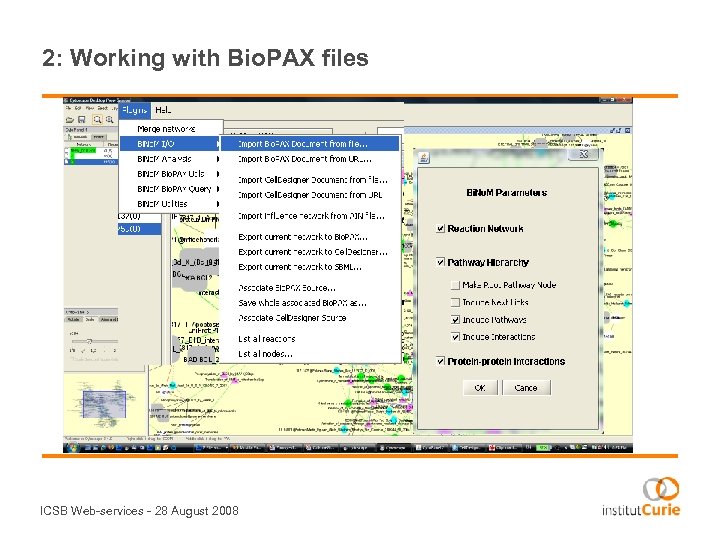Image resolution: width=720 pixels, height=540 pixels.
Task: Select the zoom magnifier toolbar icon
Action: click(x=97, y=119)
